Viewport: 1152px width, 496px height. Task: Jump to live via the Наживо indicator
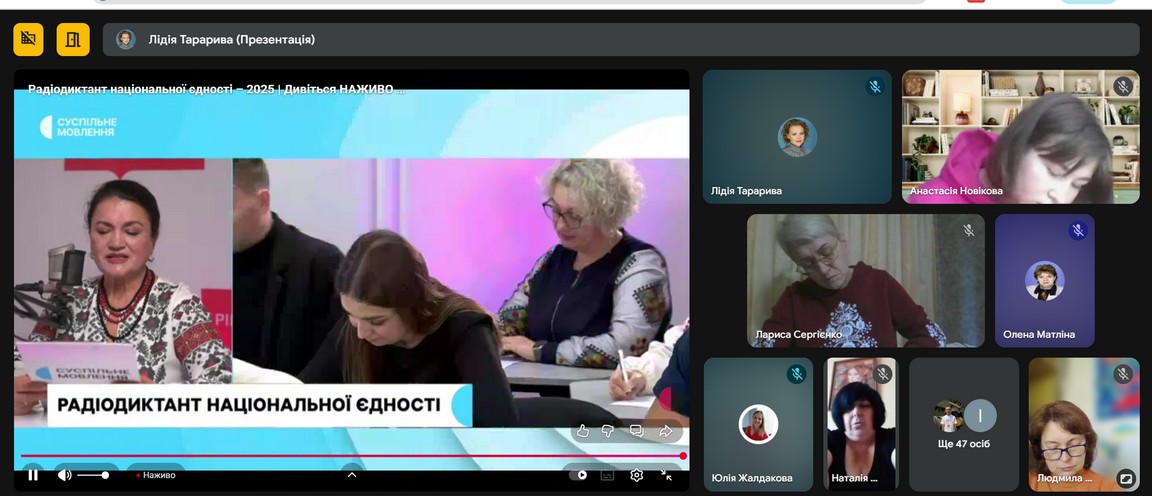157,475
